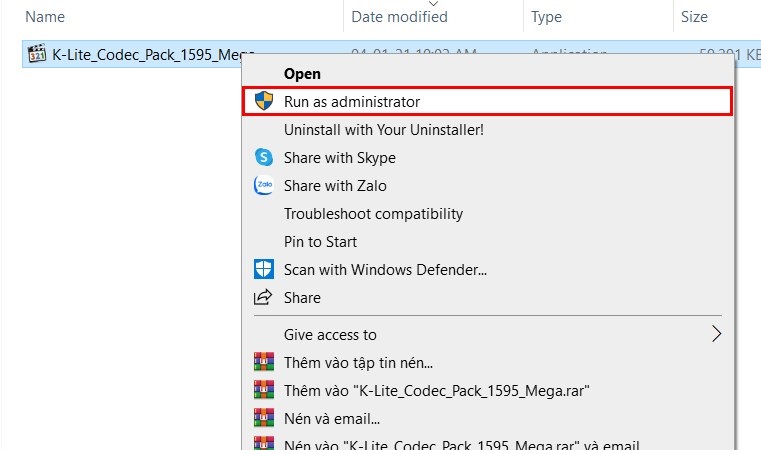Click the UAC shield icon beside Run as administrator

[x=264, y=102]
